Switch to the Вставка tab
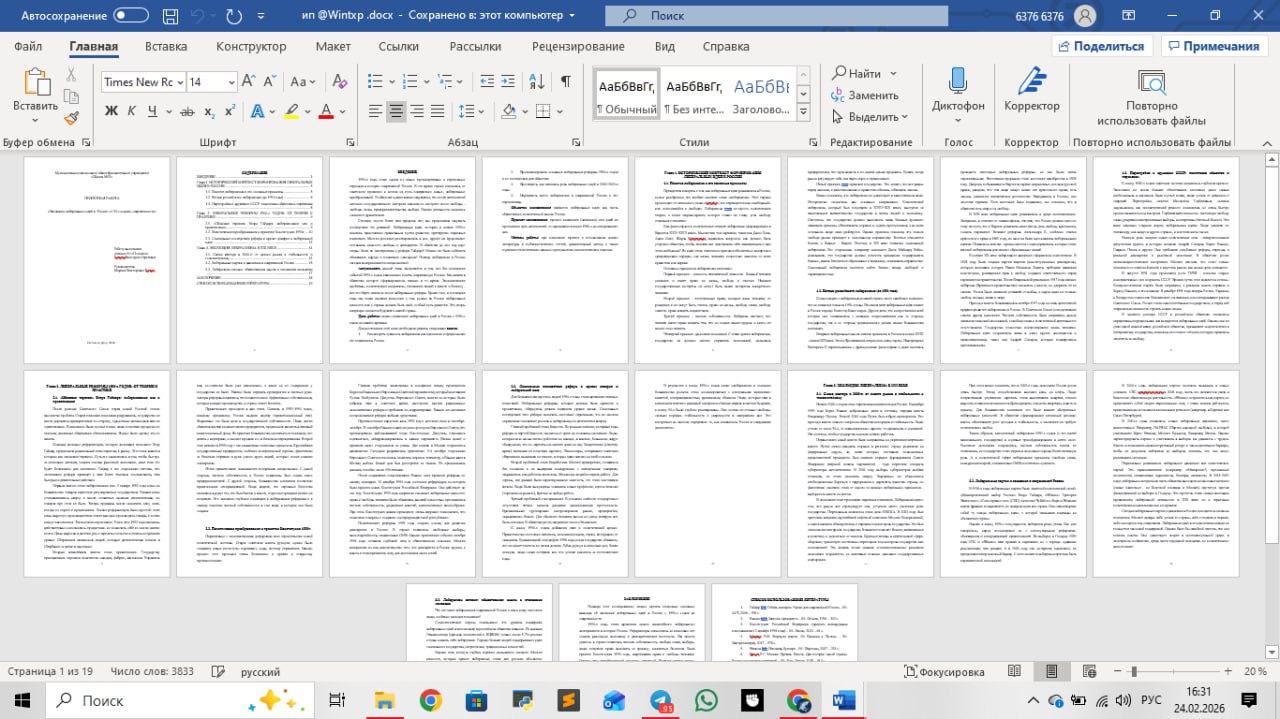 tap(166, 46)
